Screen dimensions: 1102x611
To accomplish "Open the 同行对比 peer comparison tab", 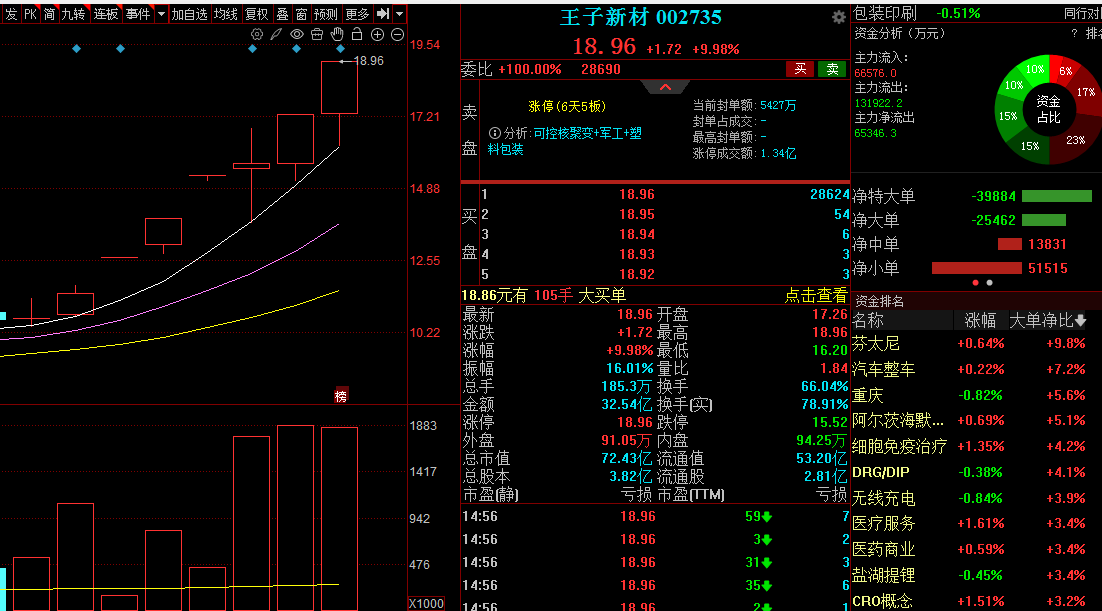I will point(1083,13).
